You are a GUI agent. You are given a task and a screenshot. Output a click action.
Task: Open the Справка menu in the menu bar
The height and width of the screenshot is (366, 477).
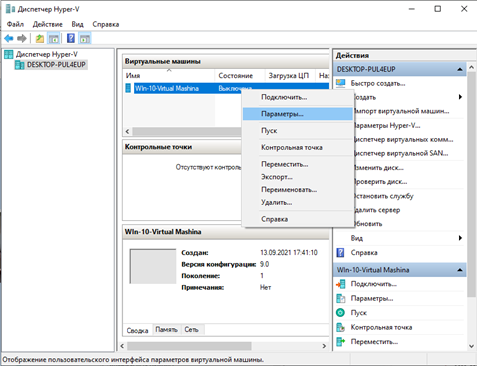[106, 24]
